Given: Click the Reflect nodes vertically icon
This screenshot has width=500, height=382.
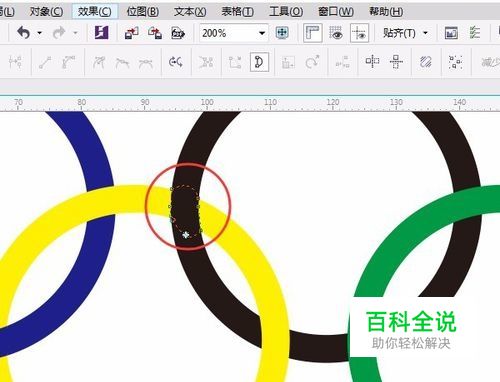Looking at the screenshot, I should [396, 62].
